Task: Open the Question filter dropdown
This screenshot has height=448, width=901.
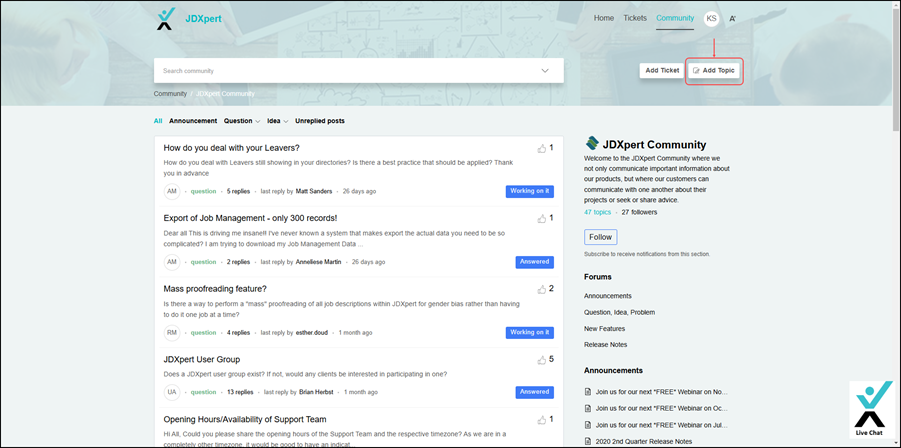Action: click(241, 121)
